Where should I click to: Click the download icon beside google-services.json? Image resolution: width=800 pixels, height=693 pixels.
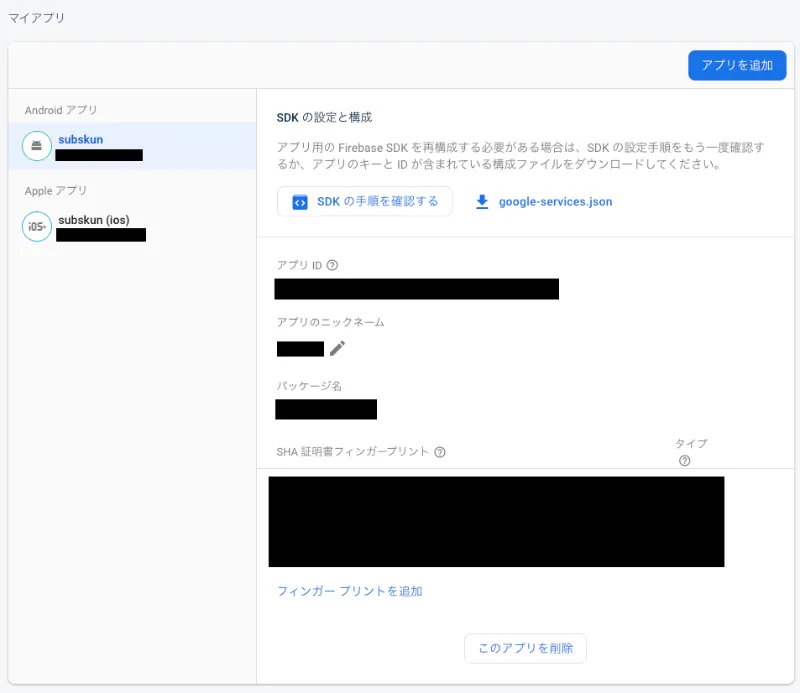pyautogui.click(x=482, y=201)
